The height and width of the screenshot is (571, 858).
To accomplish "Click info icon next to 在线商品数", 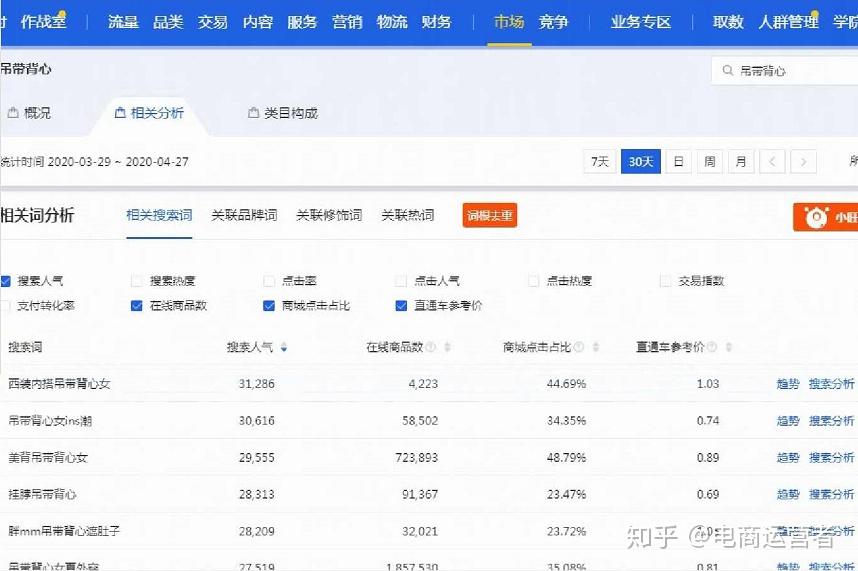I will tap(431, 347).
